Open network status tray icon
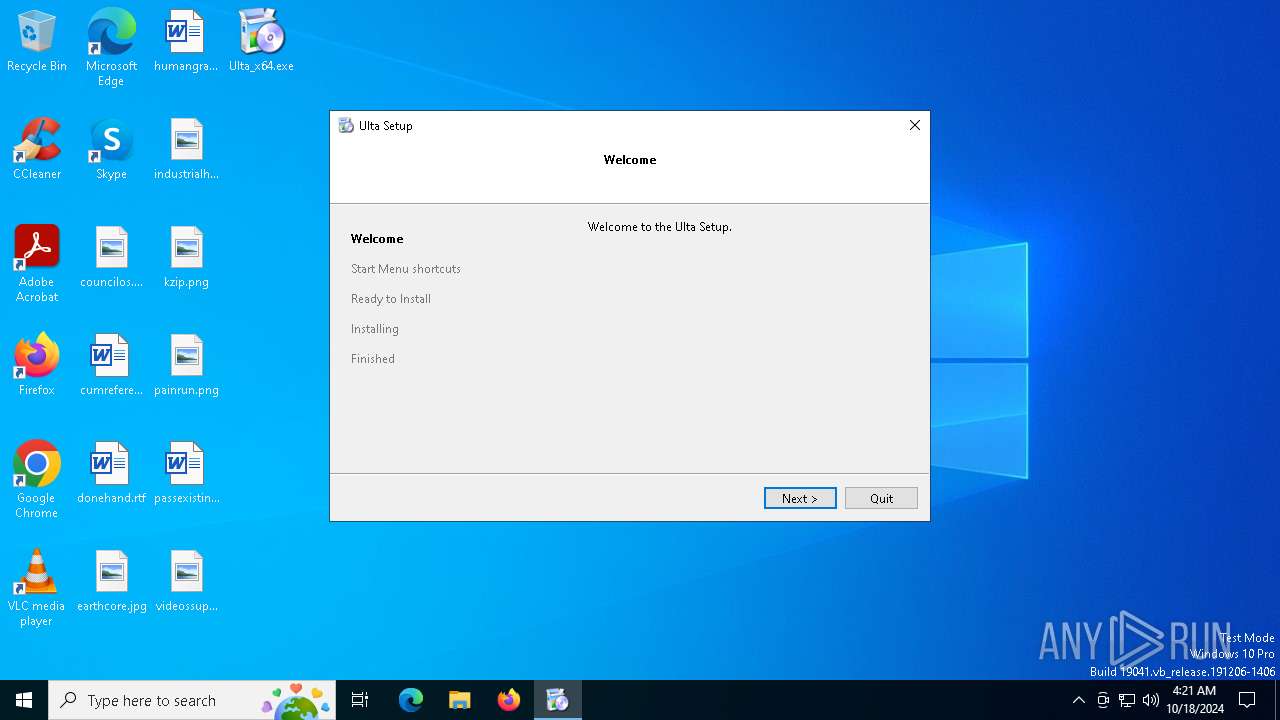This screenshot has height=720, width=1280. (1127, 700)
